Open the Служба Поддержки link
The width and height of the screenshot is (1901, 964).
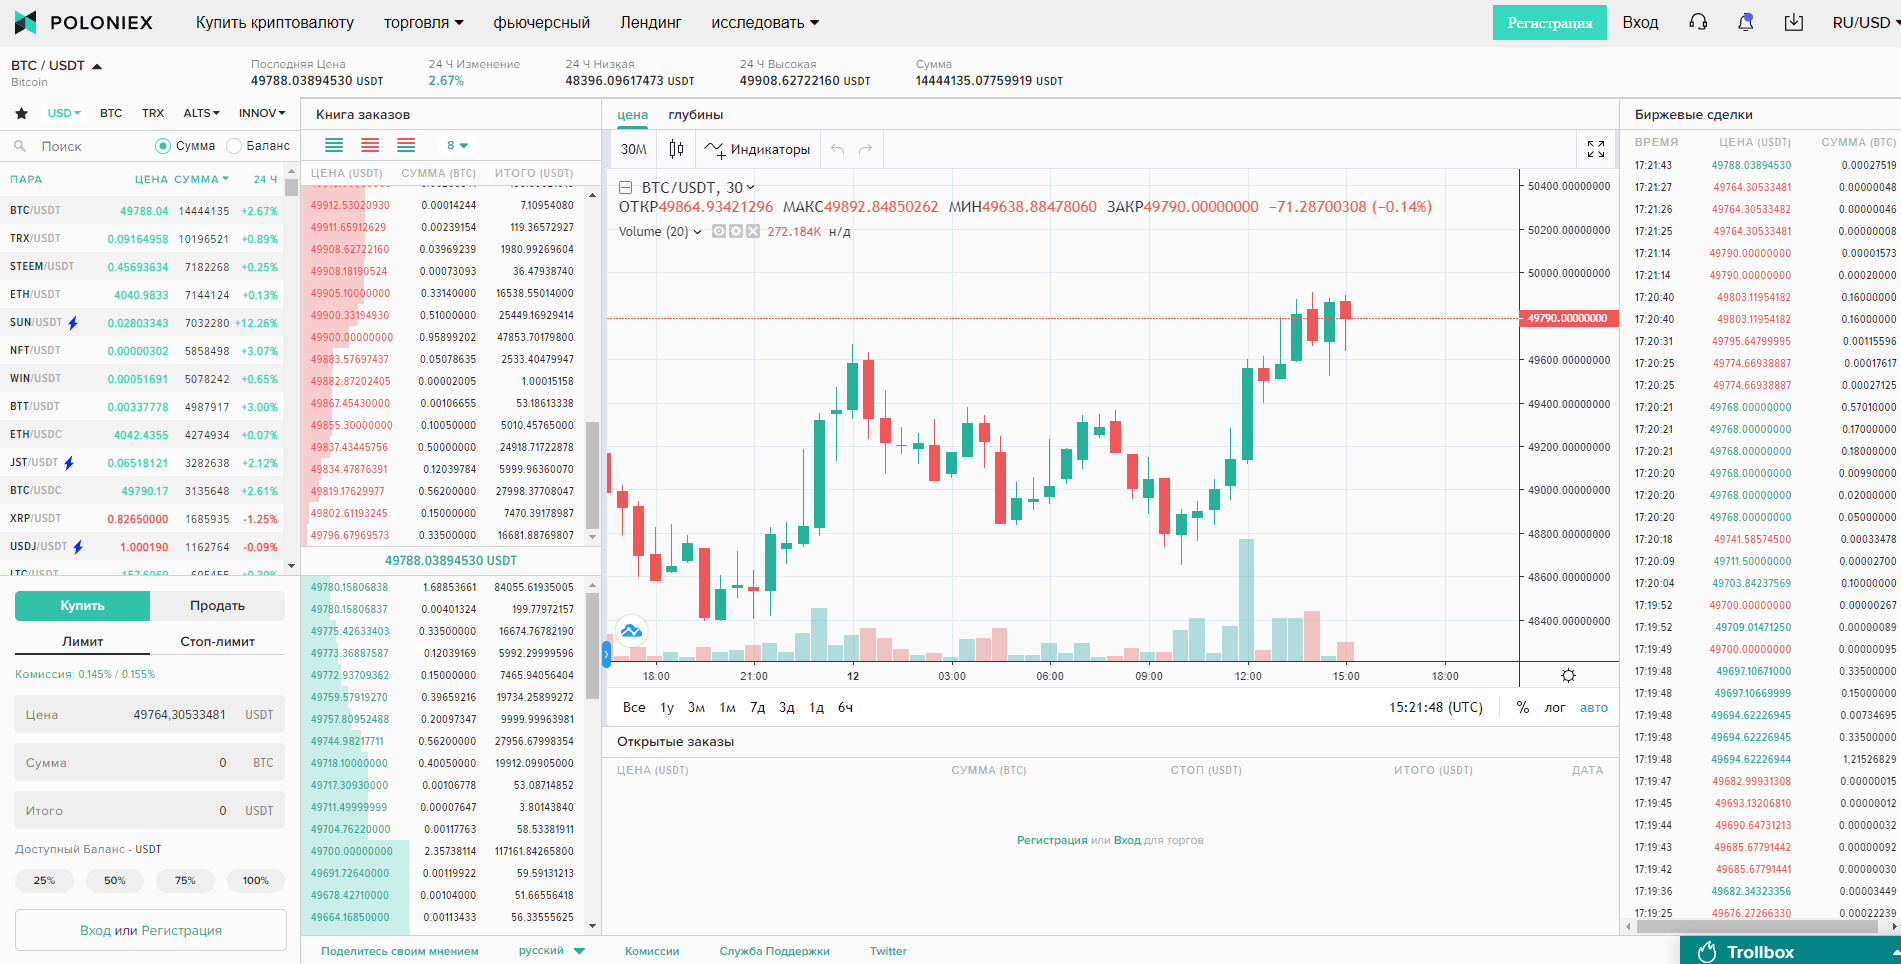[x=775, y=951]
